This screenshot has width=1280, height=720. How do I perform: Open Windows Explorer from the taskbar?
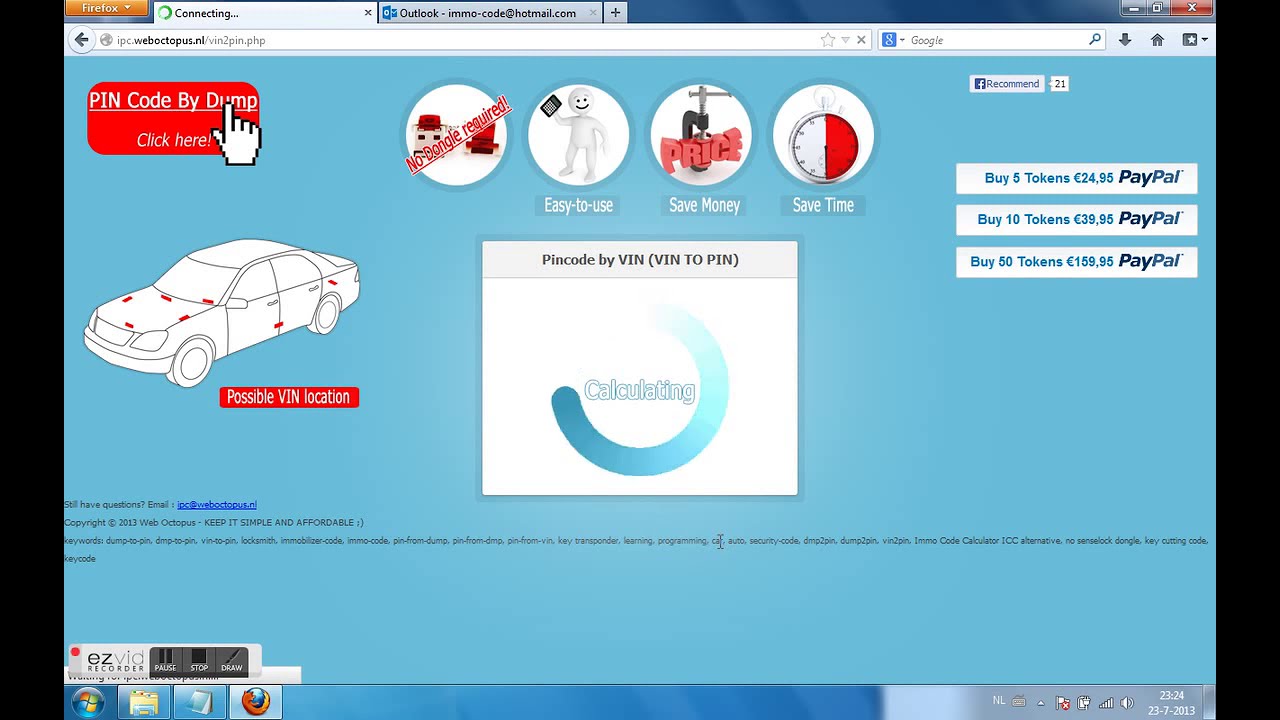click(144, 702)
